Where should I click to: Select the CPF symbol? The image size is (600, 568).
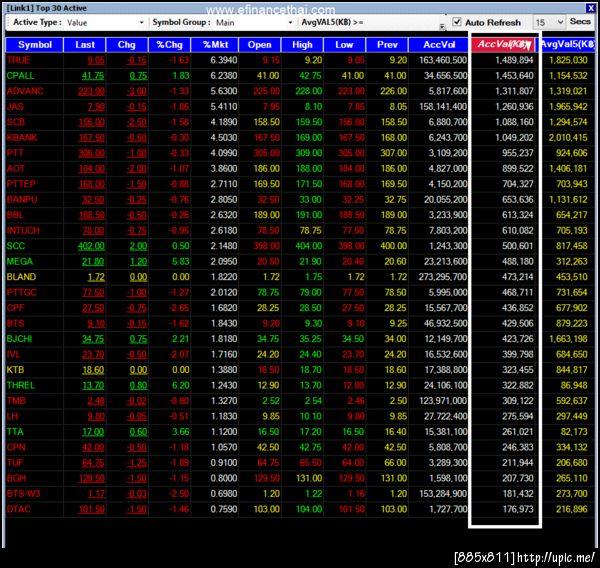click(15, 308)
